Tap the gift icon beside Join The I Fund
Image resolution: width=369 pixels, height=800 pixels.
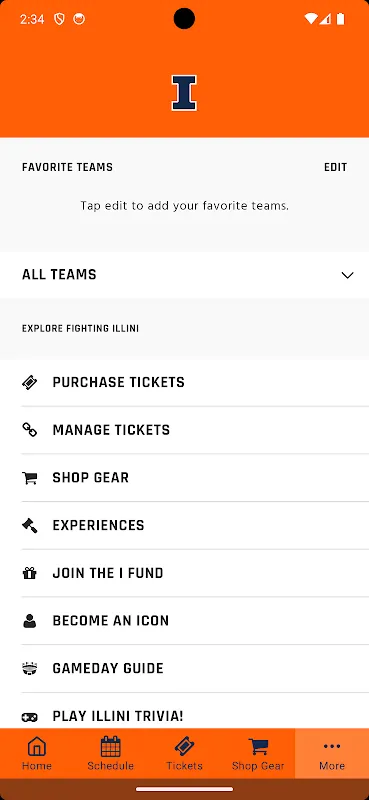click(x=30, y=573)
